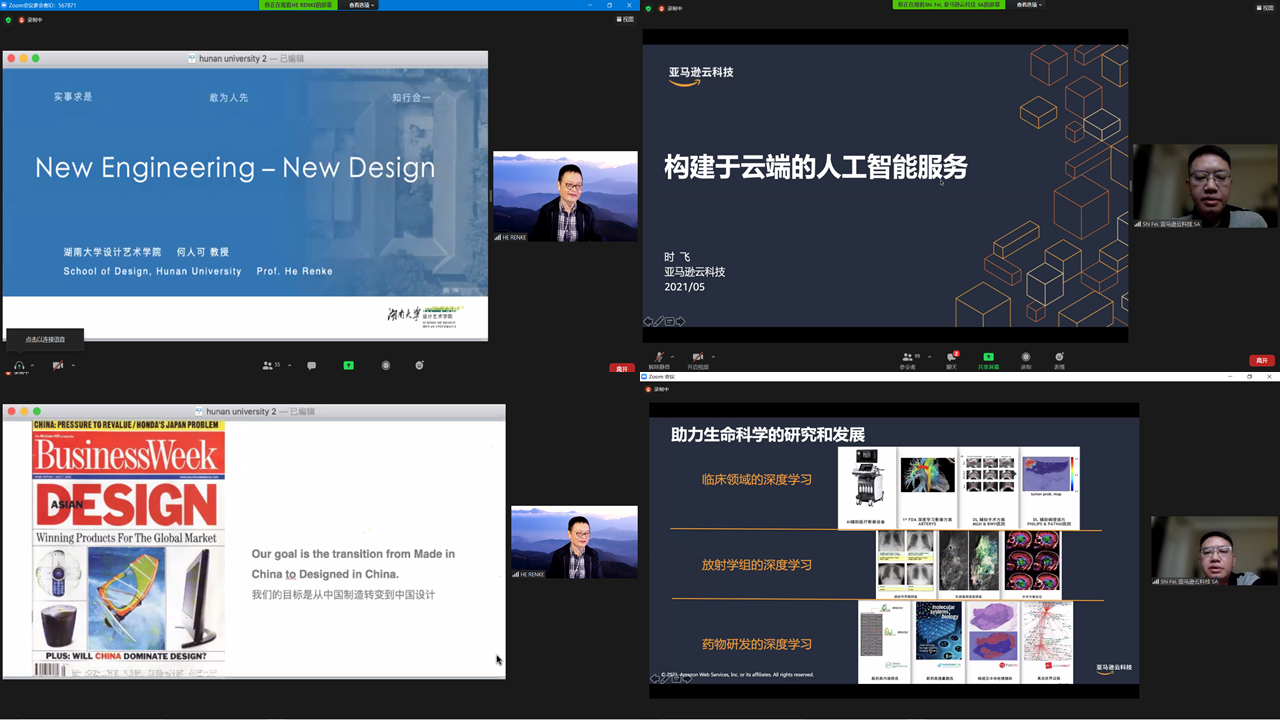This screenshot has width=1280, height=720.
Task: Open 聊天 with 2 unread messages
Action: pos(953,359)
